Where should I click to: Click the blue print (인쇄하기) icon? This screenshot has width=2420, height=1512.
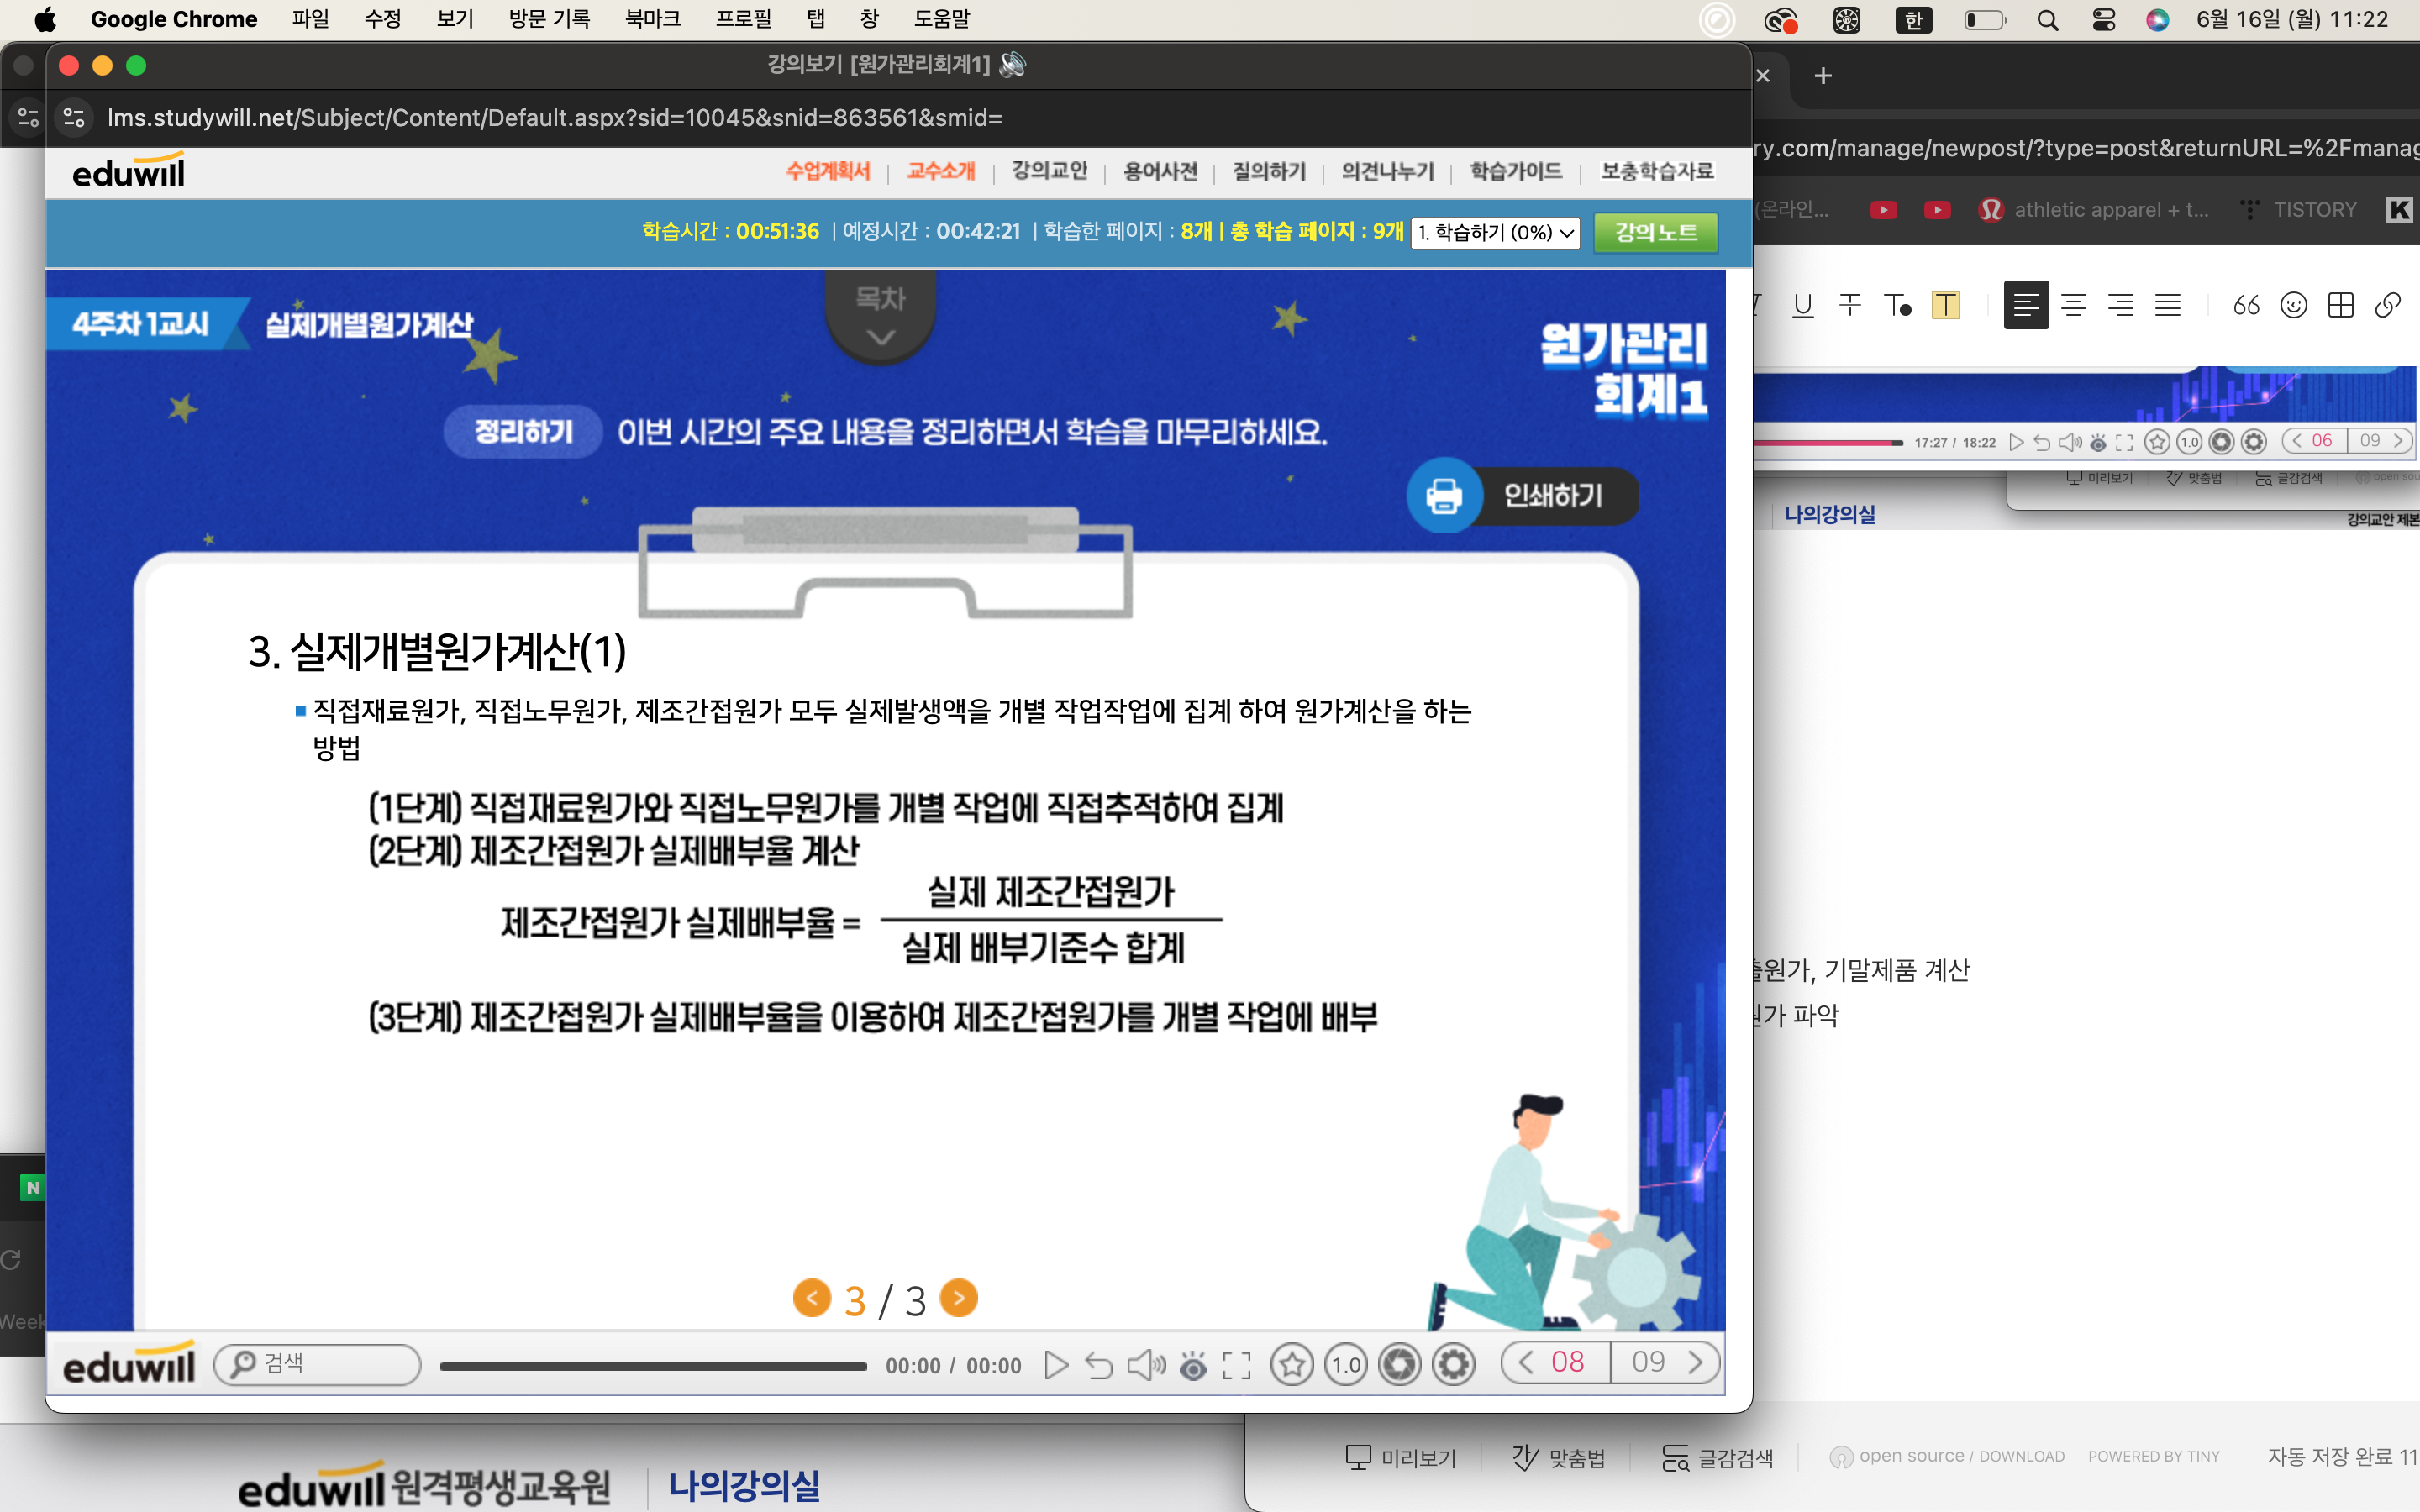click(1443, 495)
